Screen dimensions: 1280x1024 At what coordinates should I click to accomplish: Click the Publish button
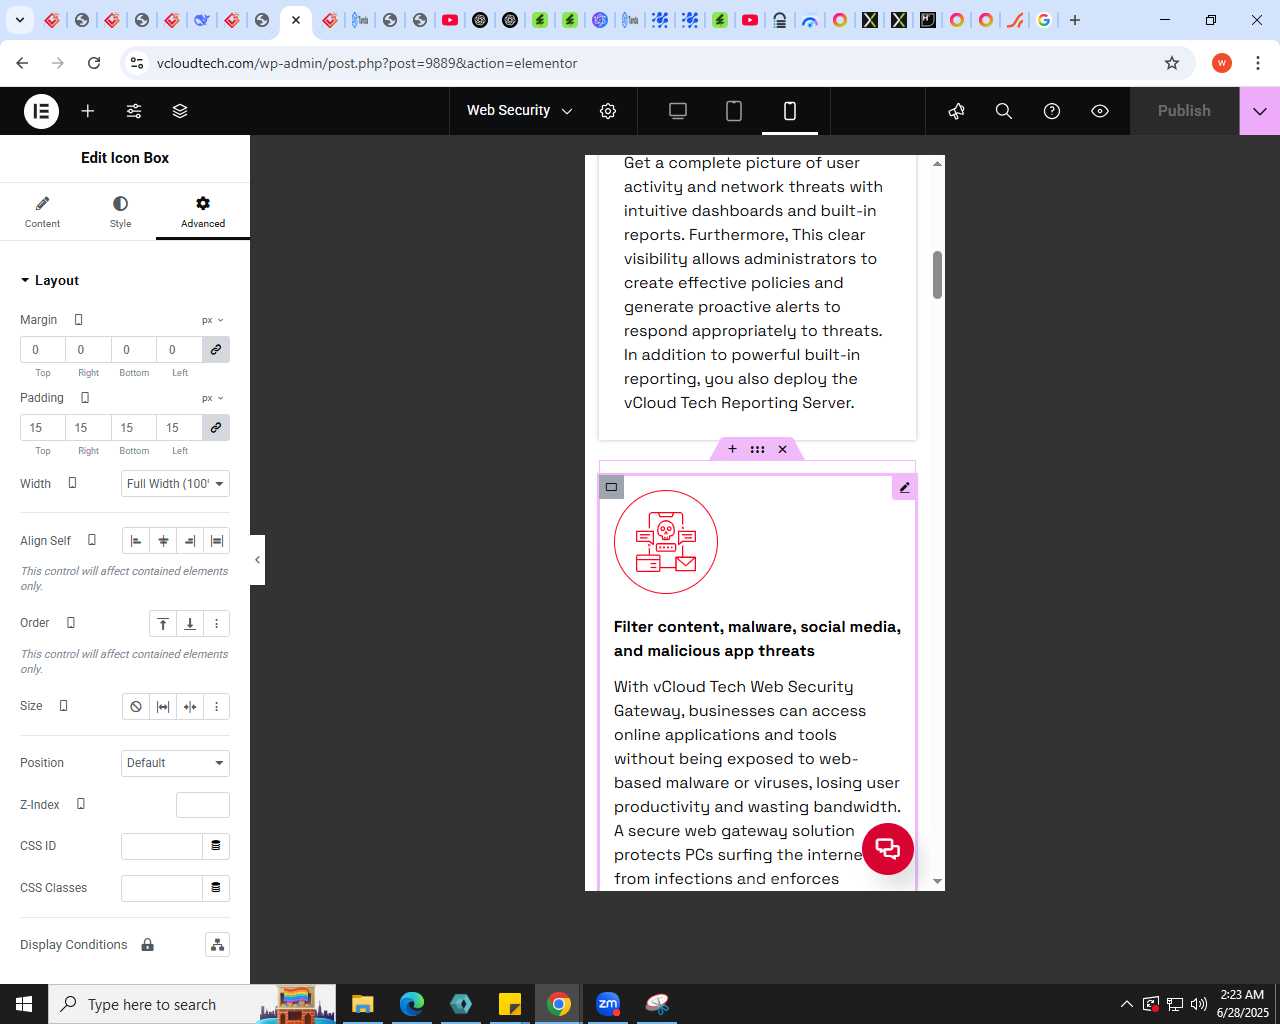(x=1184, y=111)
